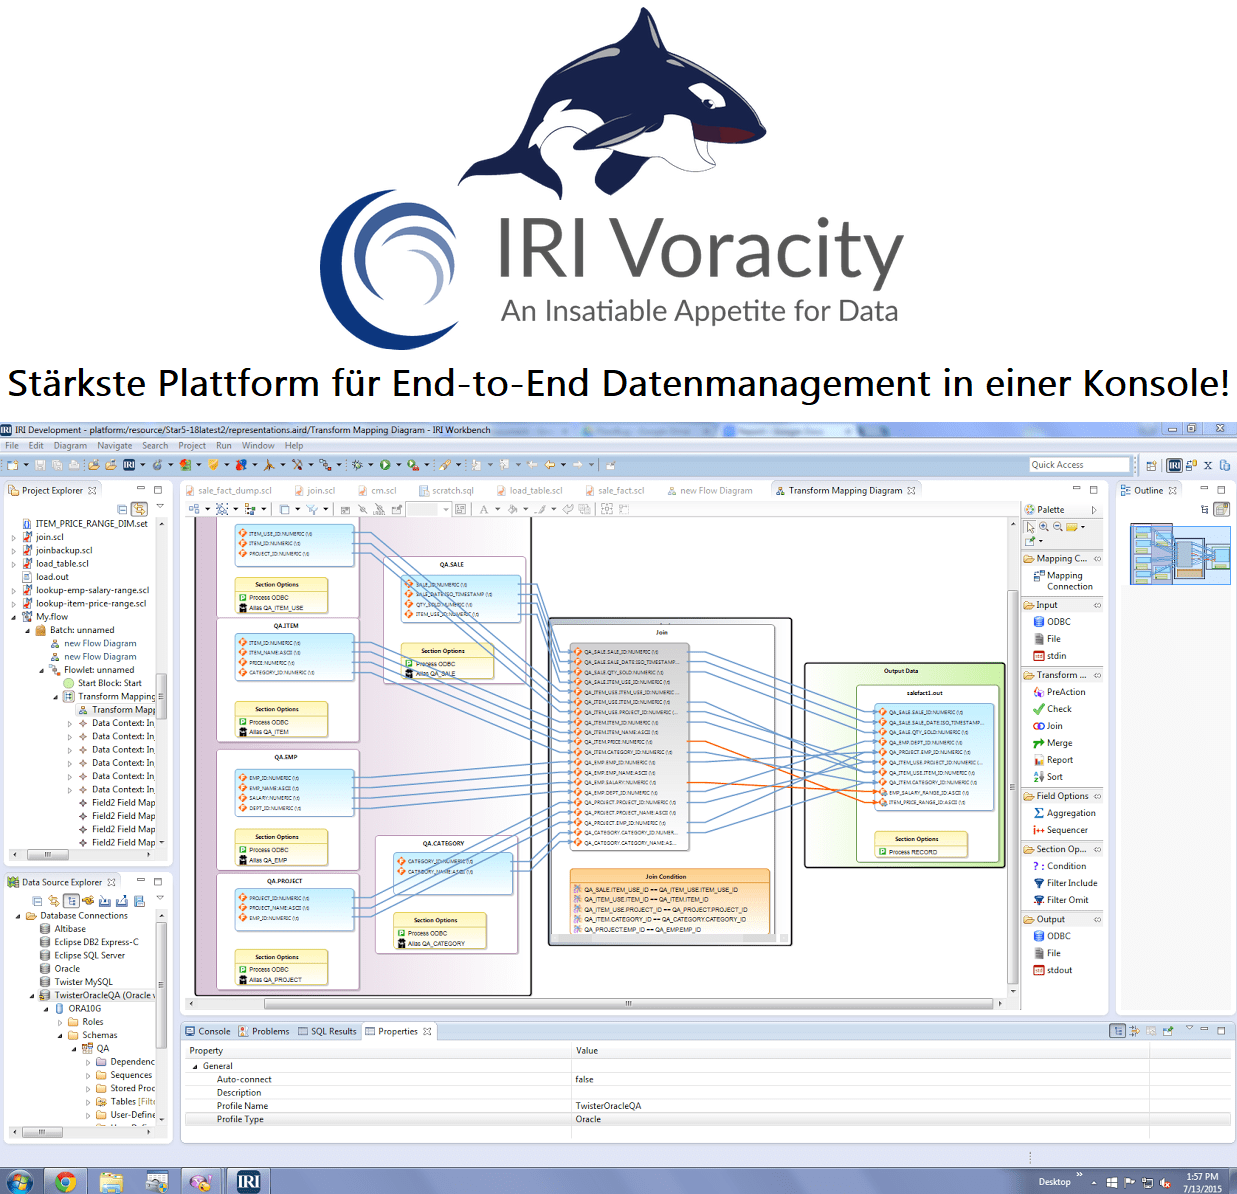Click the Quick Access search field
Image resolution: width=1237 pixels, height=1194 pixels.
point(1079,465)
